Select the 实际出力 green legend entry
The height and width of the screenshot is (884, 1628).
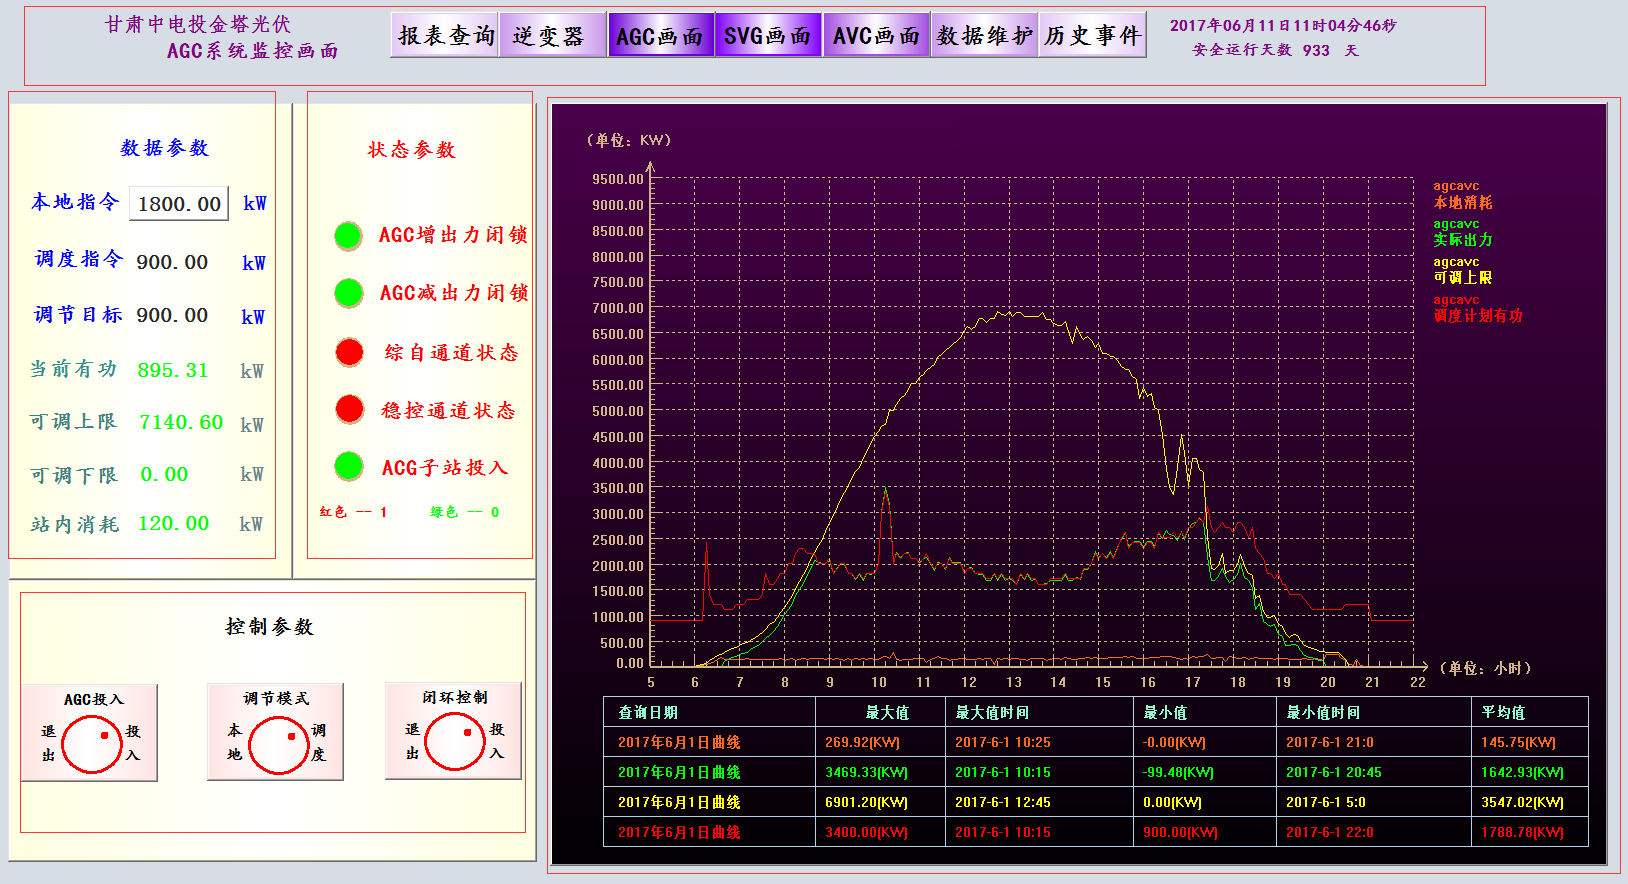pyautogui.click(x=1462, y=240)
